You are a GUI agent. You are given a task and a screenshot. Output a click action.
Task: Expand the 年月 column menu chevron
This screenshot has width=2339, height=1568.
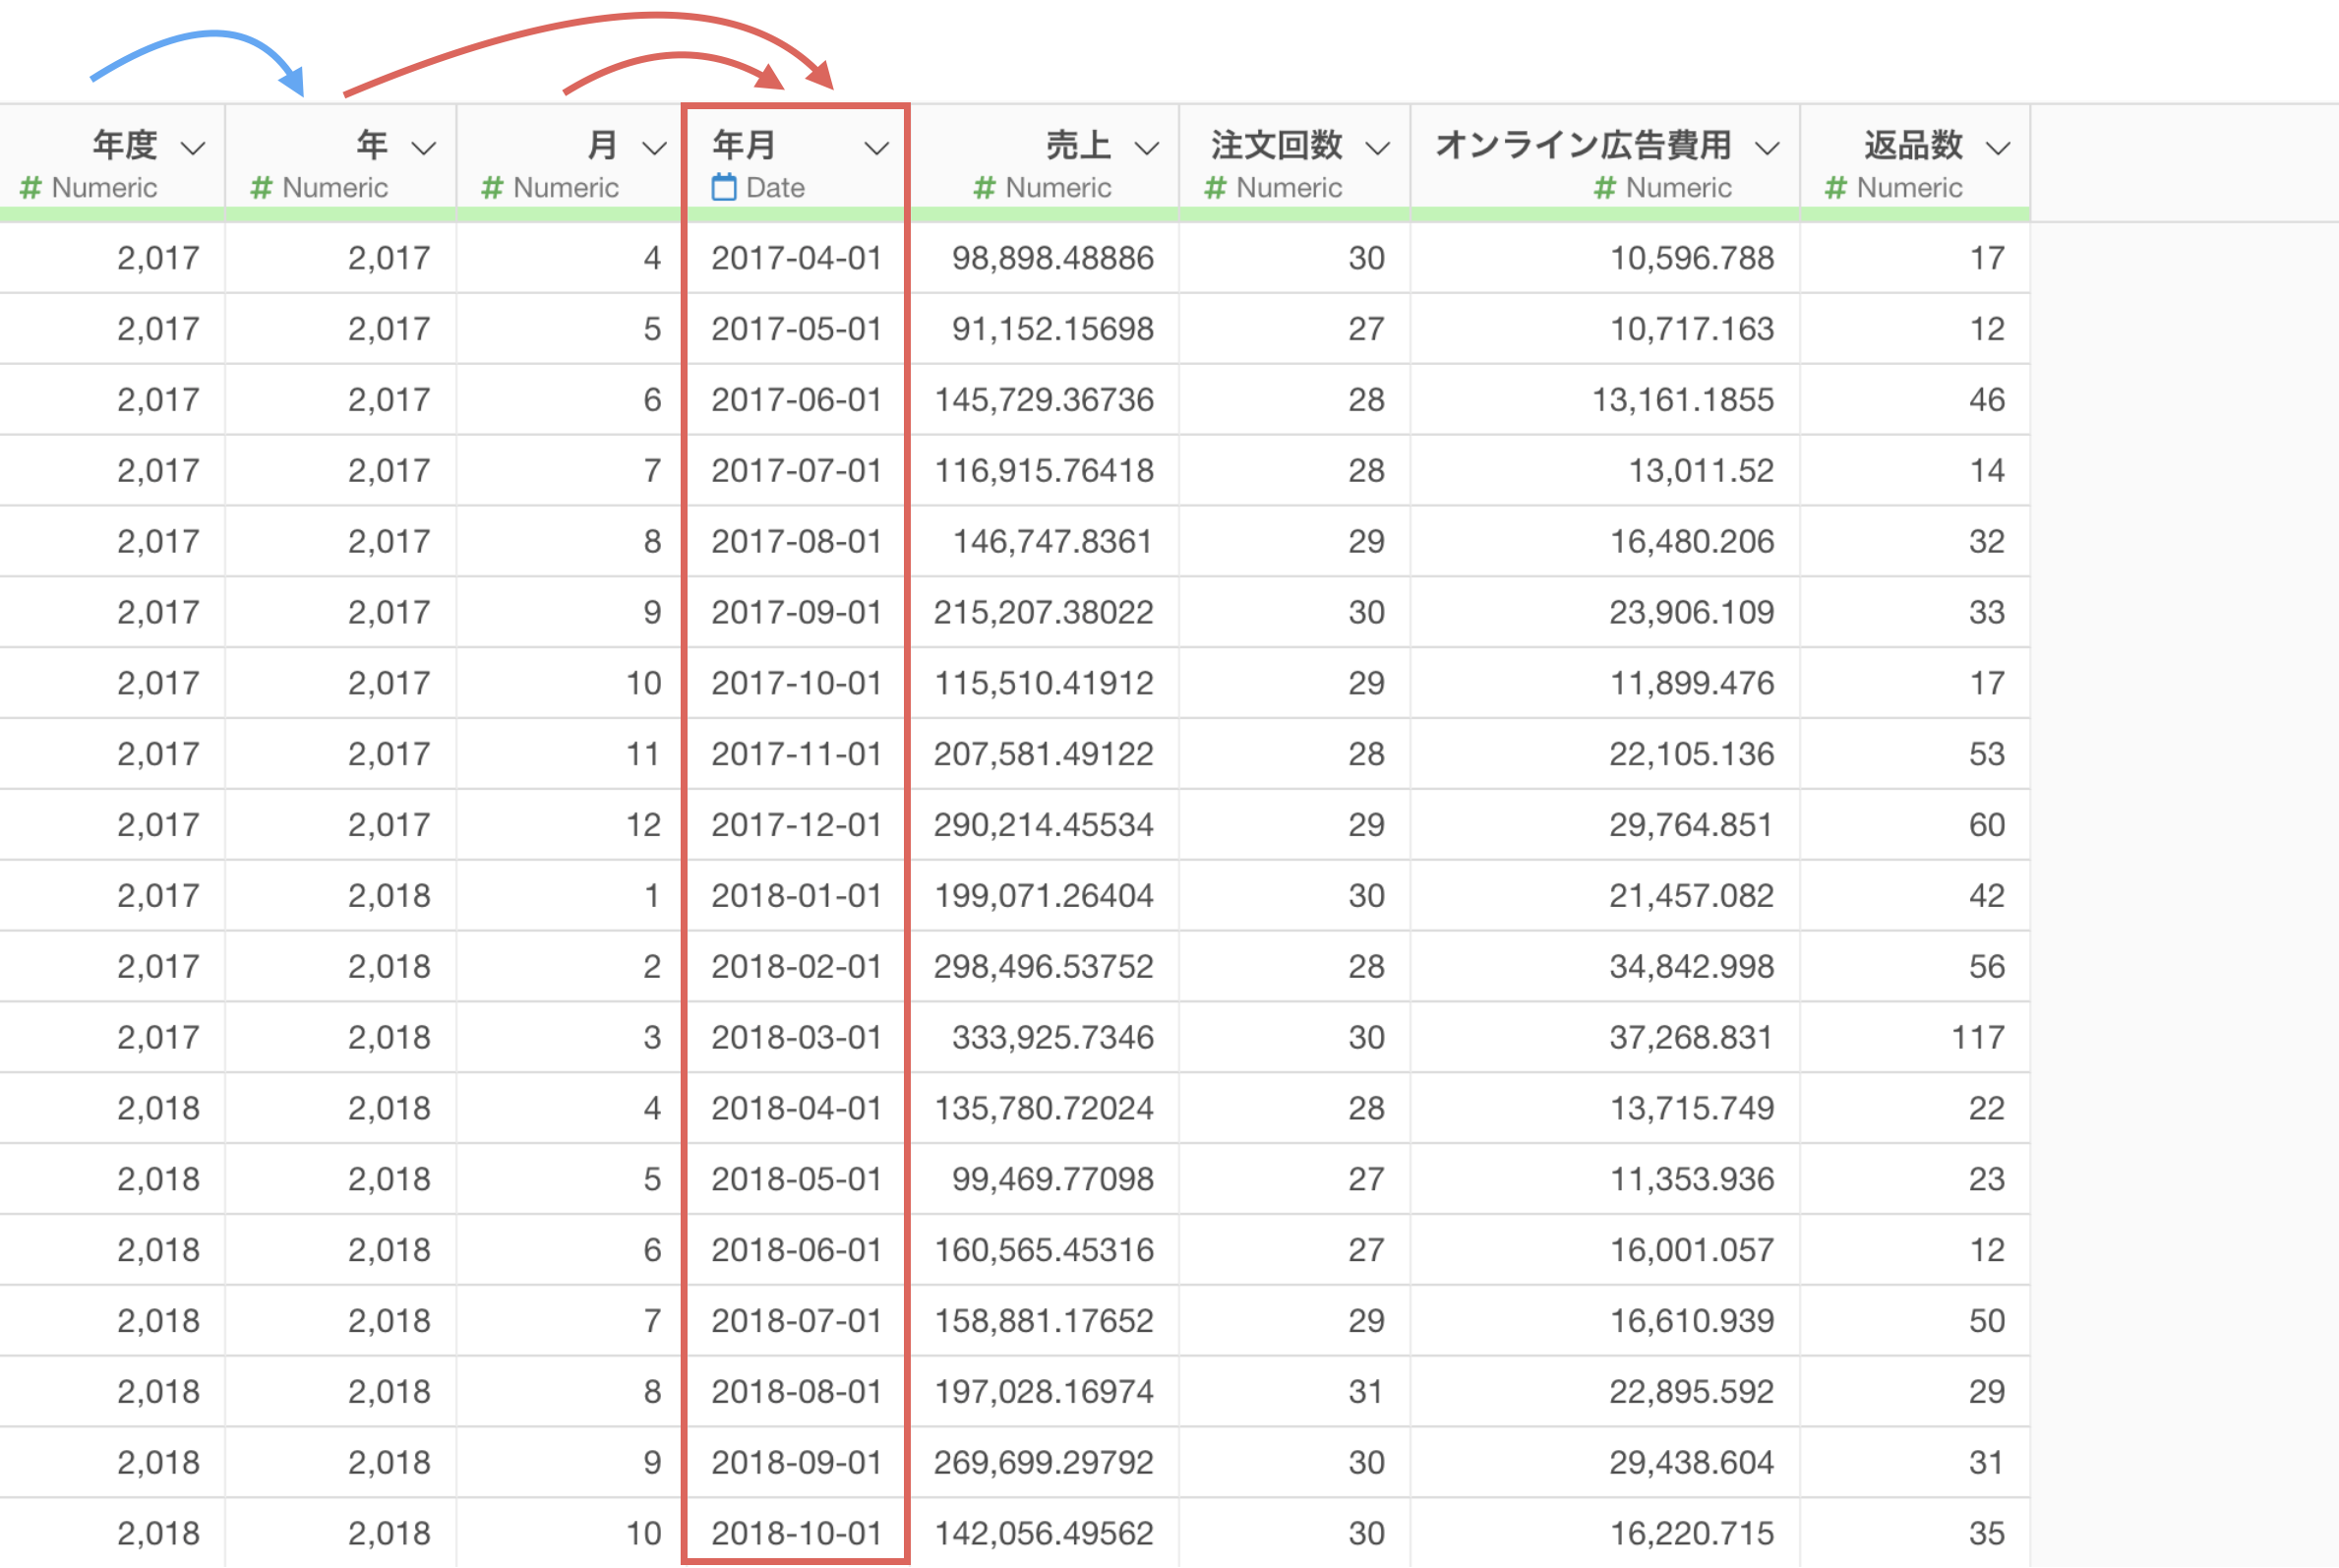(876, 149)
